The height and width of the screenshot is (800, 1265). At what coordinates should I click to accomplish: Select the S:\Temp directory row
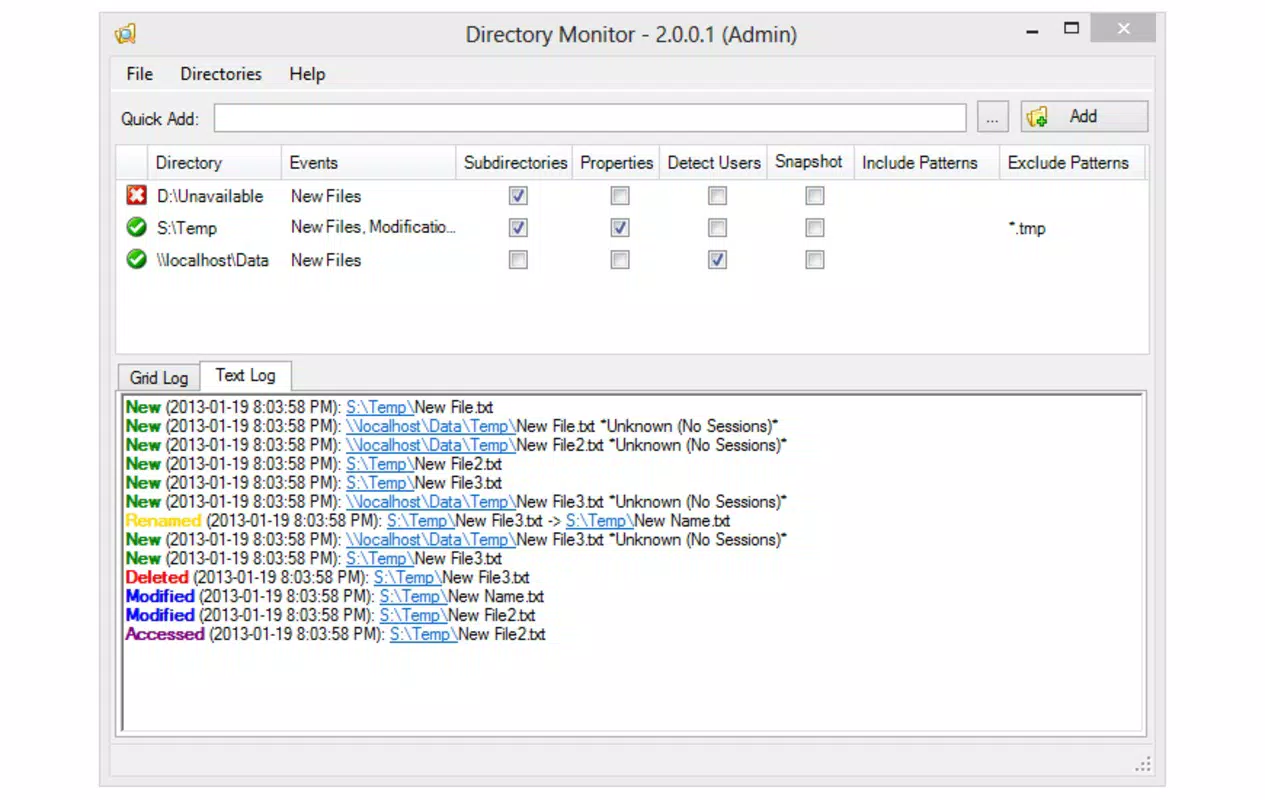tap(632, 228)
